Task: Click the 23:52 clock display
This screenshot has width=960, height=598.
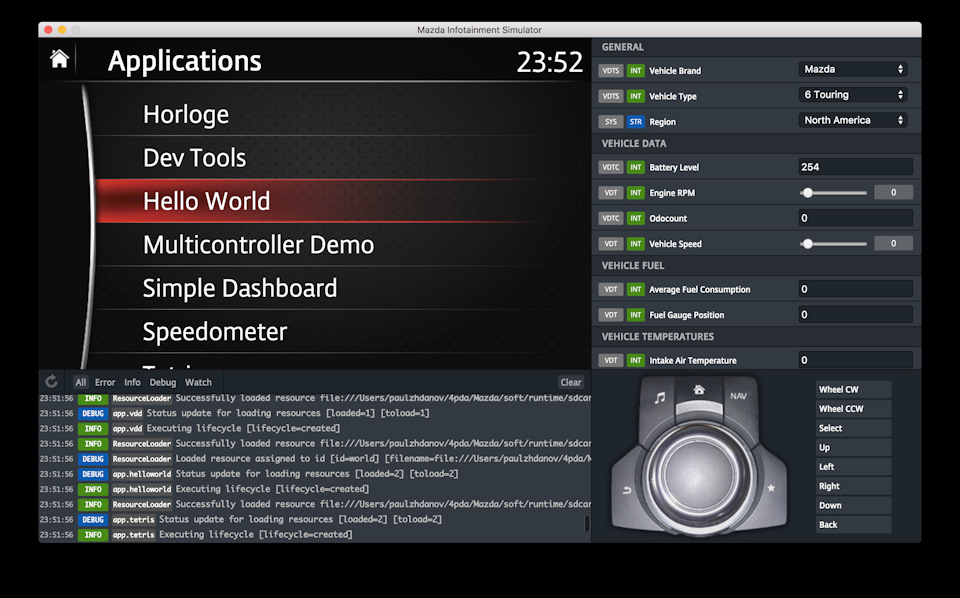Action: (x=549, y=62)
